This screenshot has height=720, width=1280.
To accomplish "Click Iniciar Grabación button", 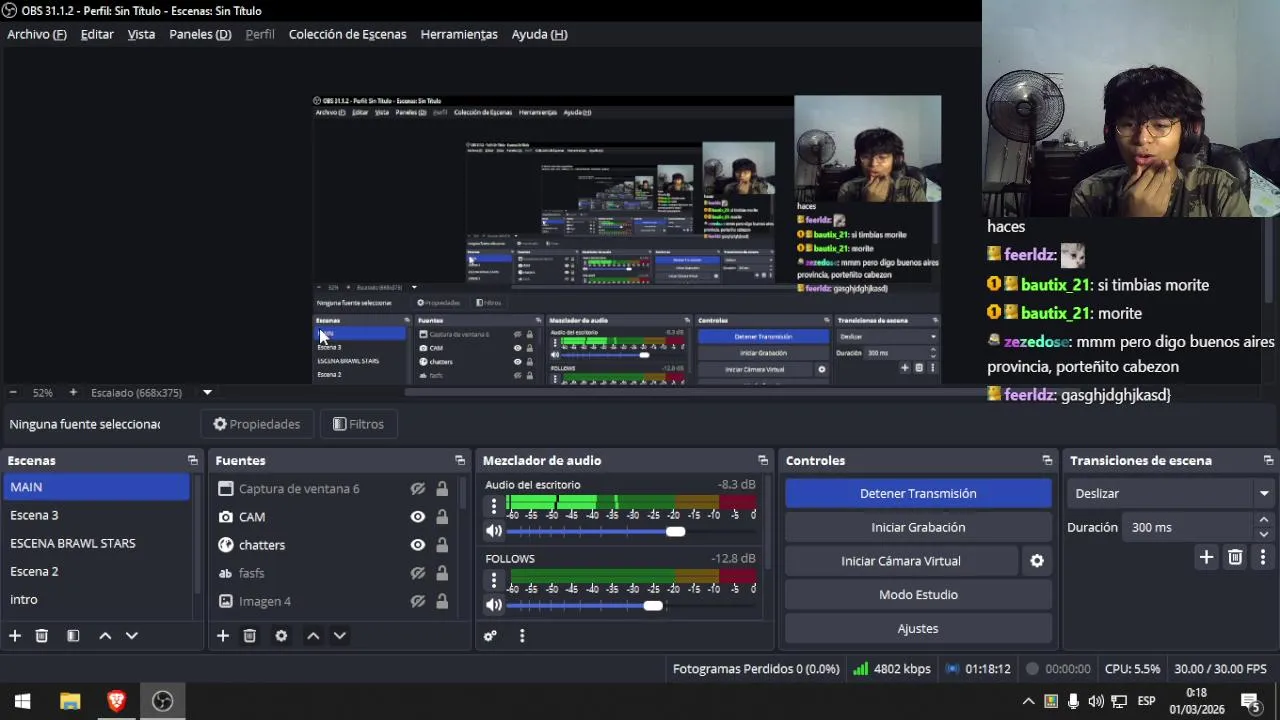I will [918, 527].
